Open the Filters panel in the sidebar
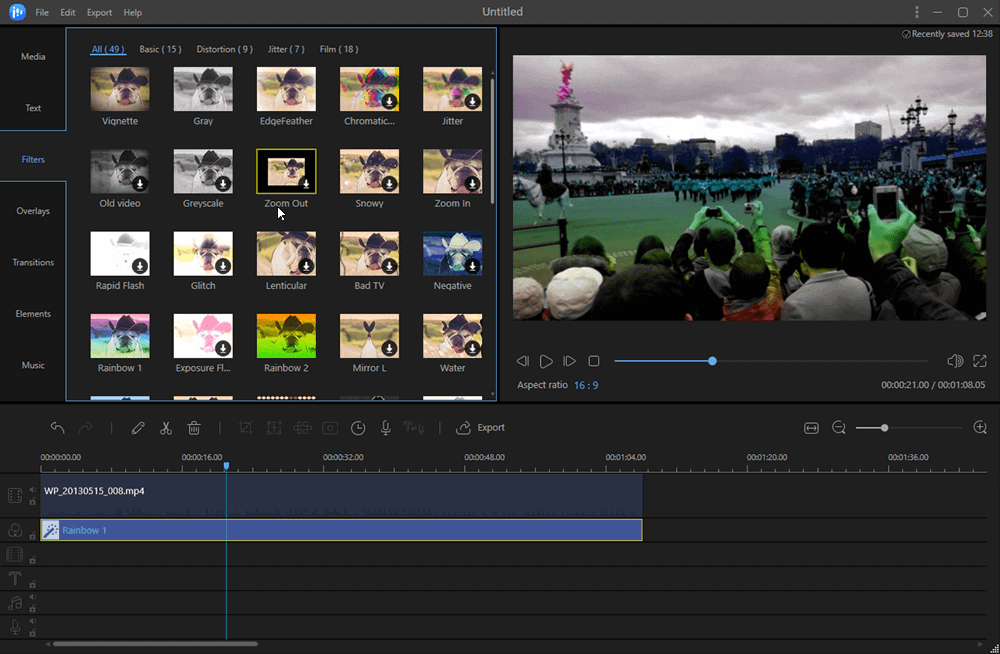 coord(33,159)
